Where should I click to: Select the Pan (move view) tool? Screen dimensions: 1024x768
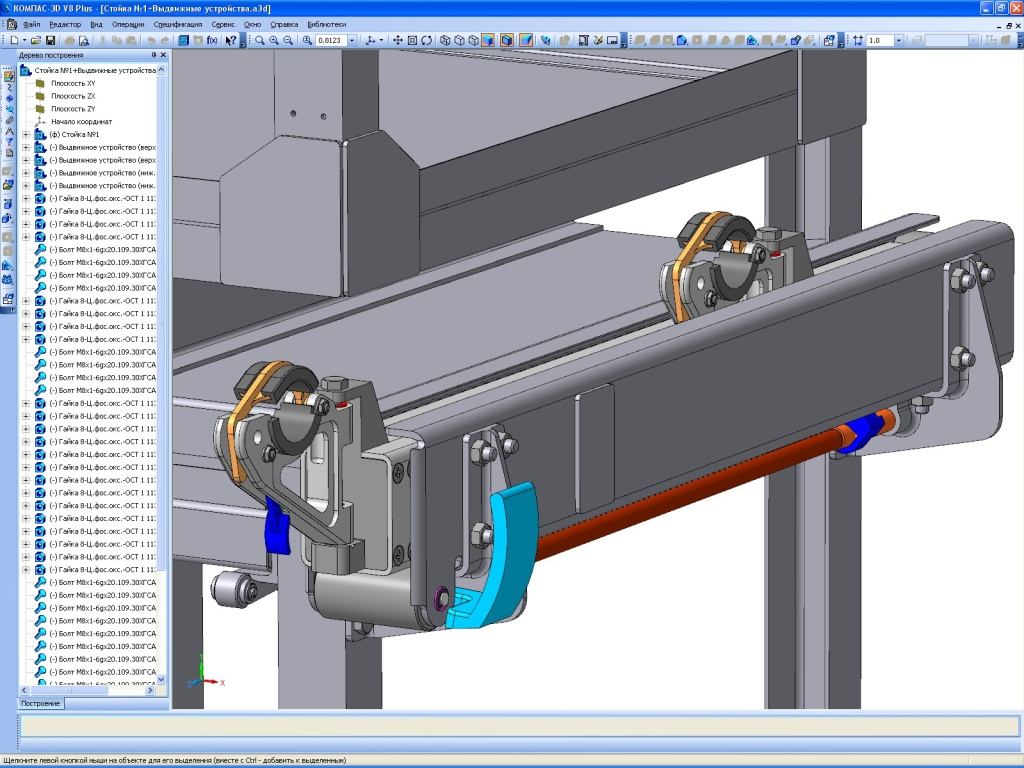tap(397, 40)
